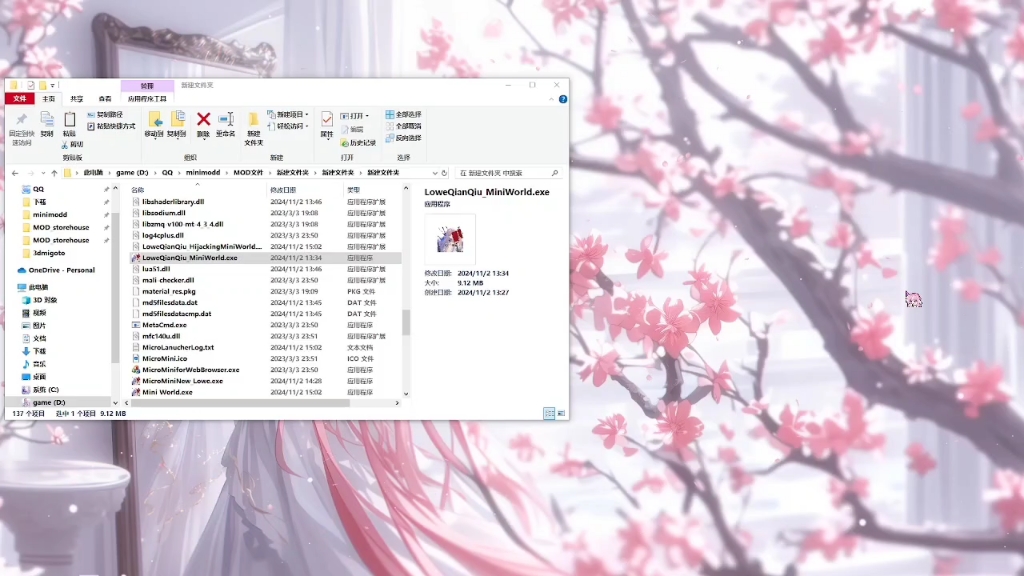Click the Properties icon in the title bar
The image size is (1024, 576).
31,86
